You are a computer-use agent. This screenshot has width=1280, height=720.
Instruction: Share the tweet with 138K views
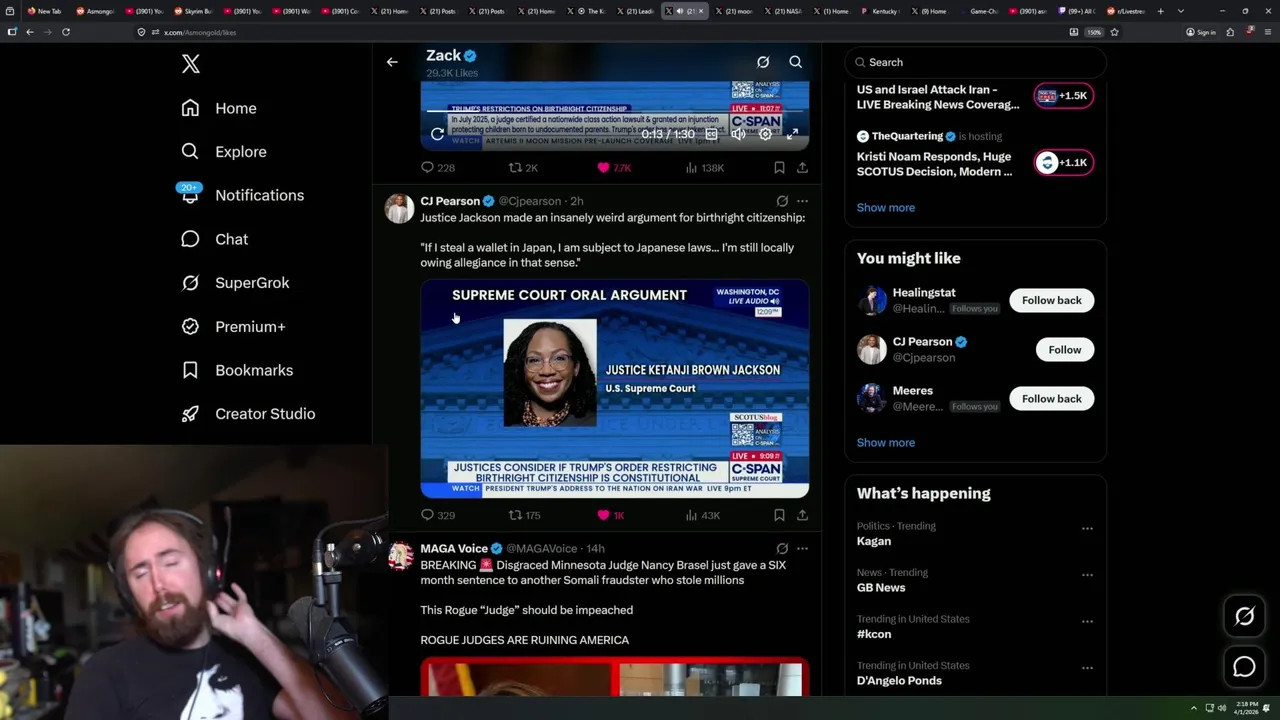[802, 168]
